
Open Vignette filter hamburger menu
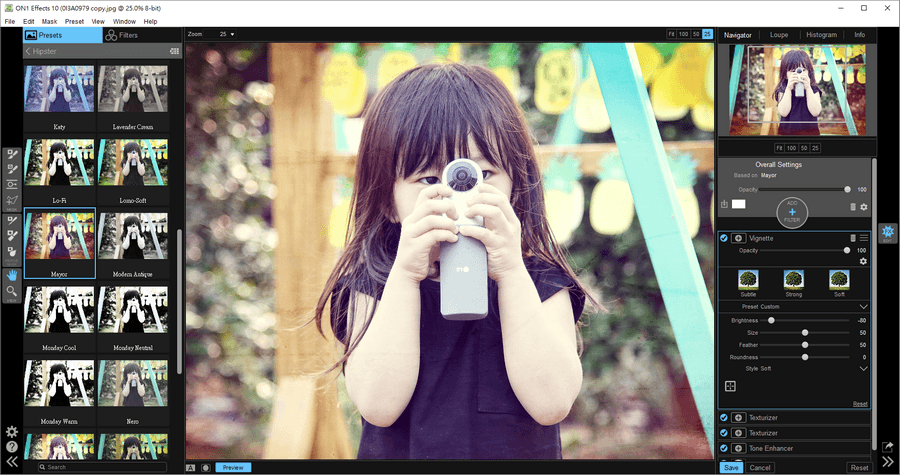coord(864,238)
